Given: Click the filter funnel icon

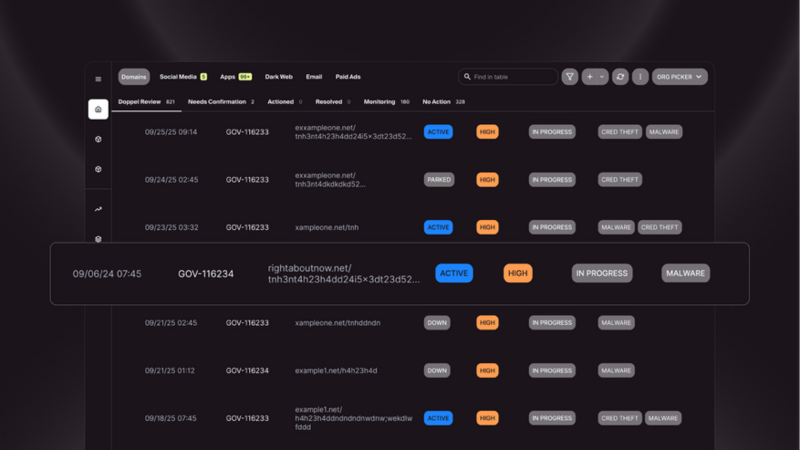Looking at the screenshot, I should pyautogui.click(x=569, y=77).
